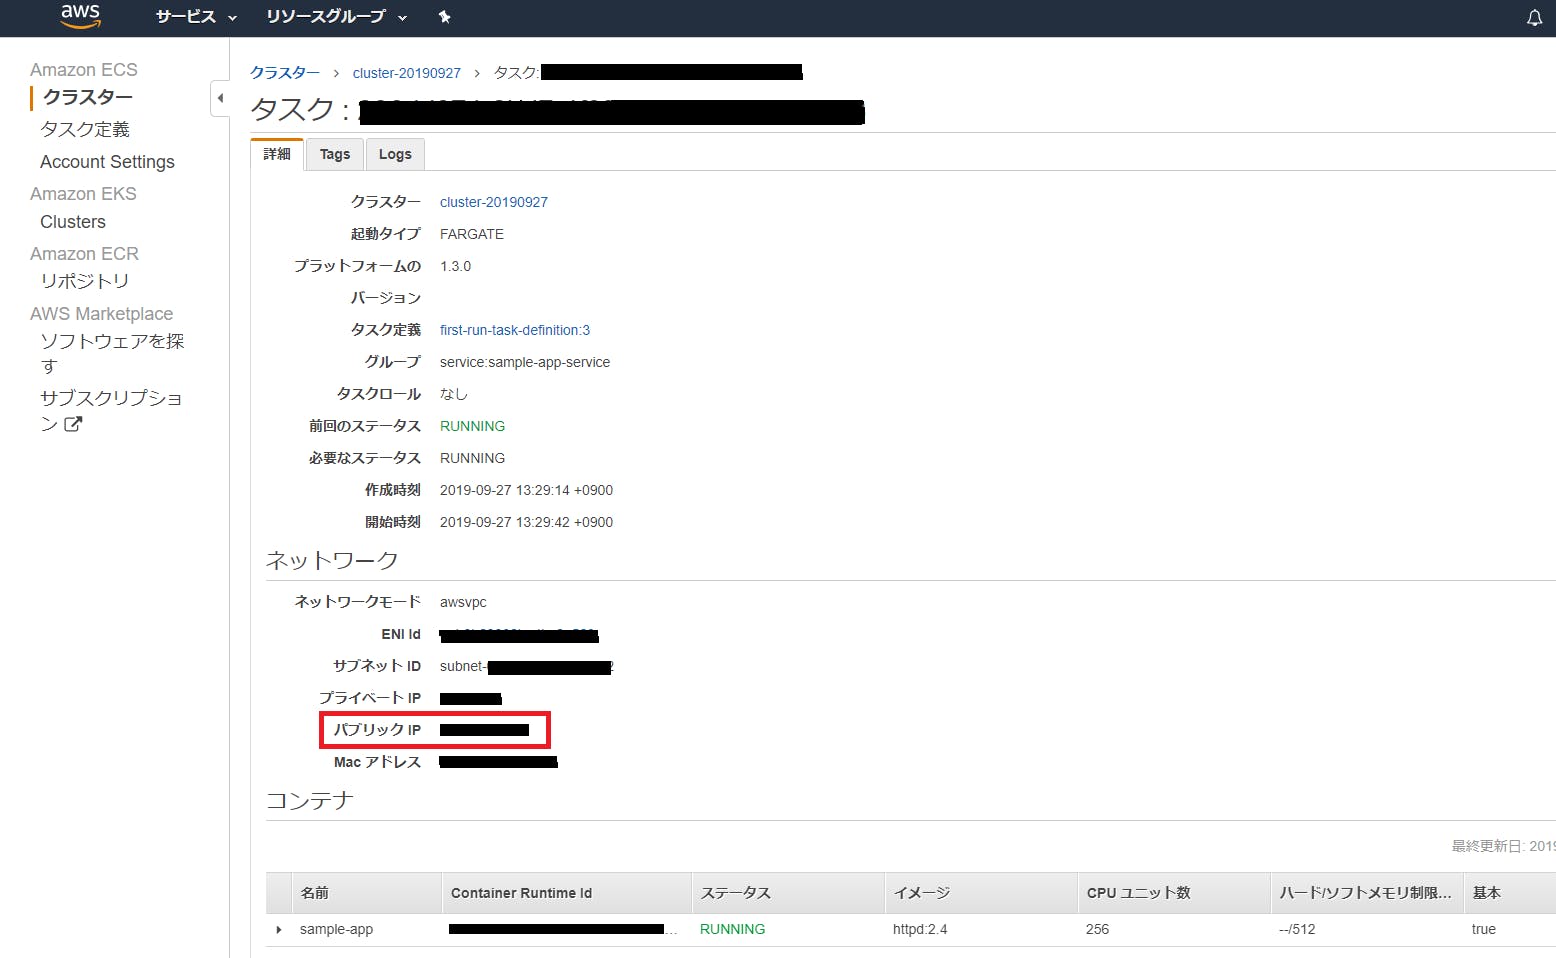Collapse the left sidebar with arrow handle
Screen dimensions: 1556x958
point(220,98)
